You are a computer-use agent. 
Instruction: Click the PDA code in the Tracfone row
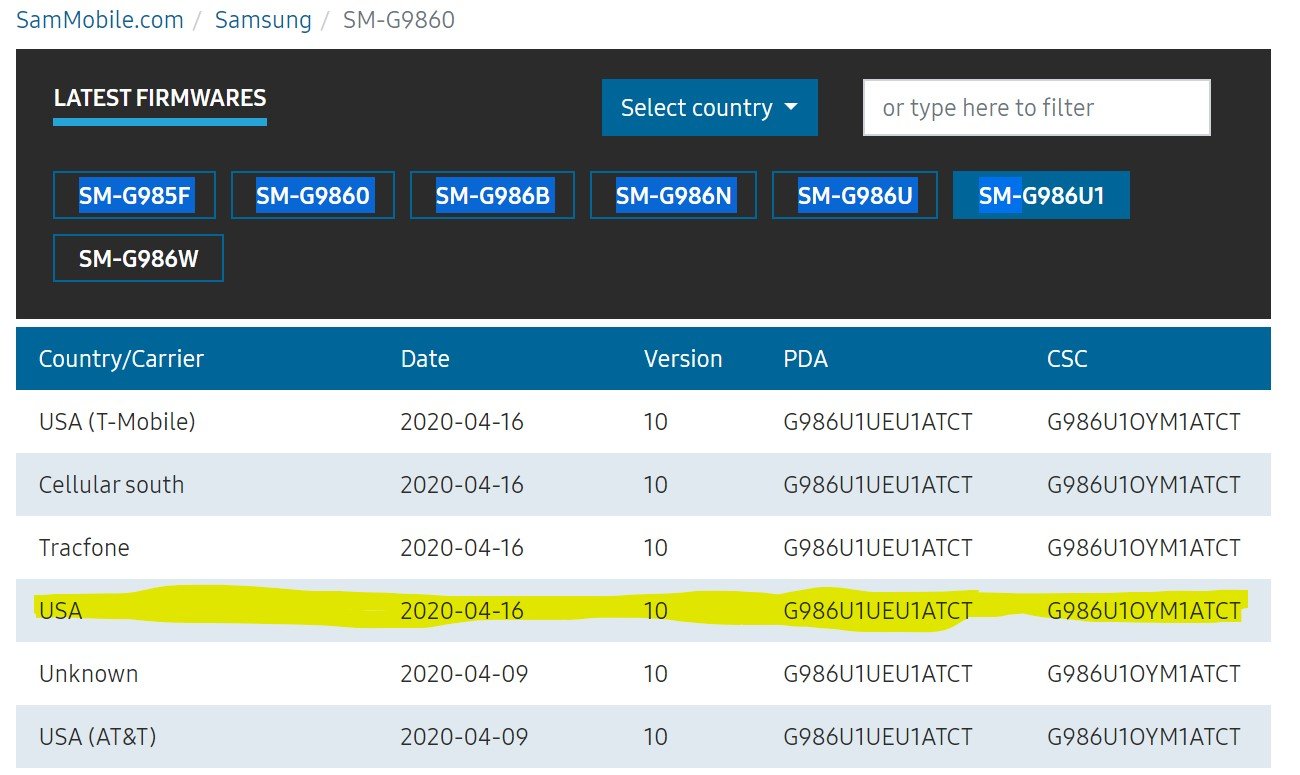(x=878, y=548)
